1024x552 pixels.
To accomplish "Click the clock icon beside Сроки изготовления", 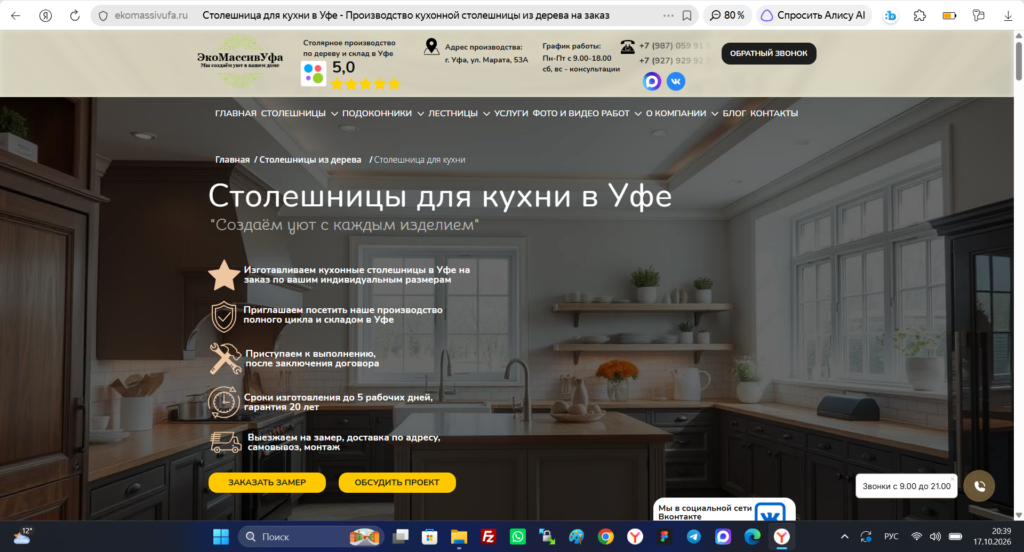I will point(223,402).
